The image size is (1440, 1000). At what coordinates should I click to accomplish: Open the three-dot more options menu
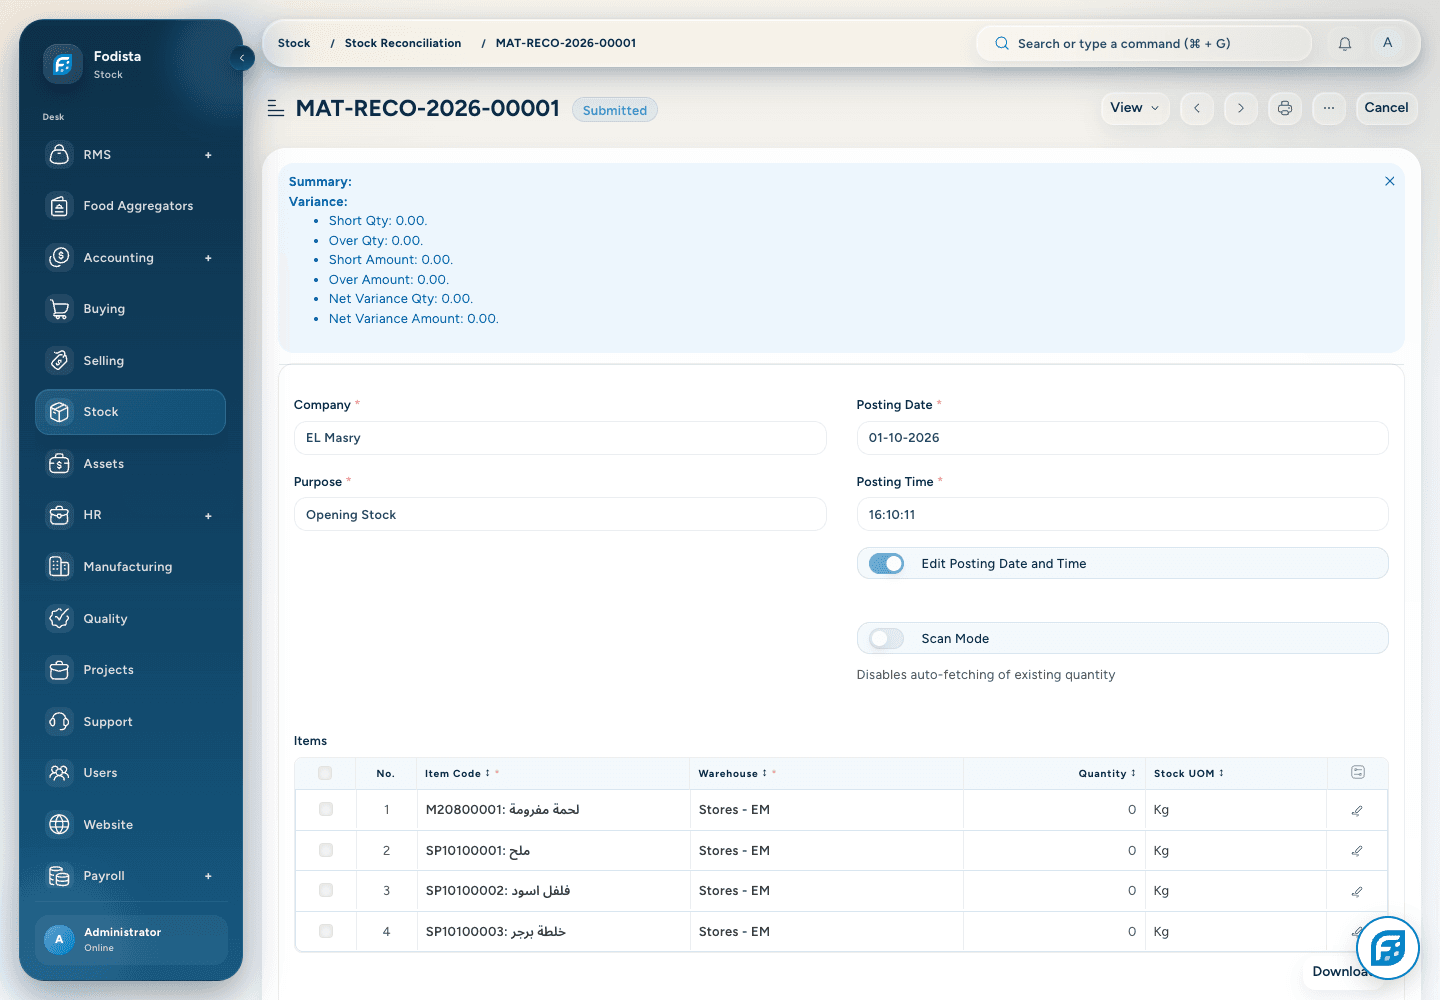[1329, 108]
